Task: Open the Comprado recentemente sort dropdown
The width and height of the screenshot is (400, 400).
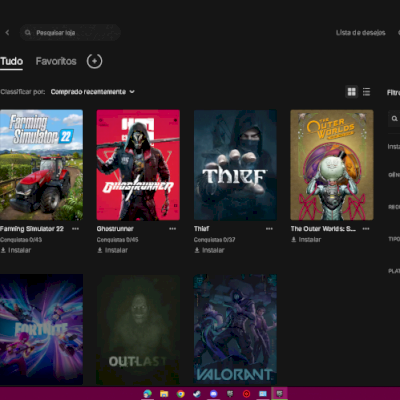Action: tap(93, 92)
